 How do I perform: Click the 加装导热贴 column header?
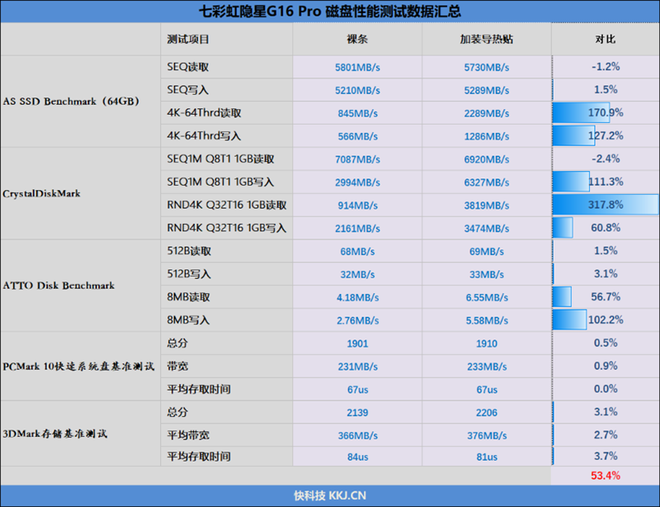coord(486,39)
